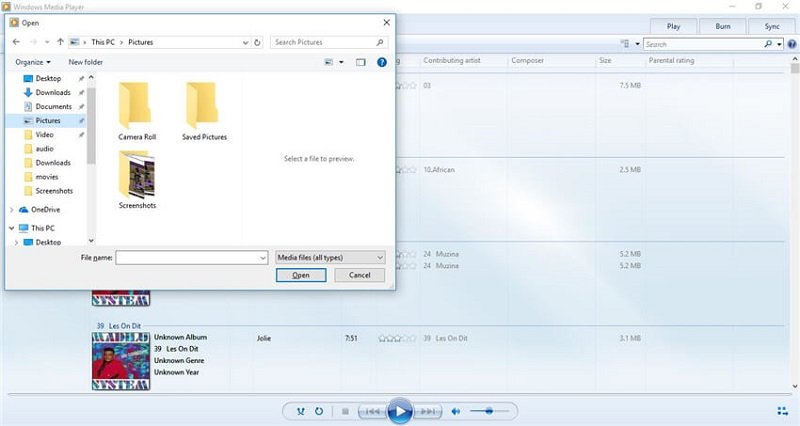Toggle shuffle in Media Player
This screenshot has height=426, width=800.
coord(301,411)
